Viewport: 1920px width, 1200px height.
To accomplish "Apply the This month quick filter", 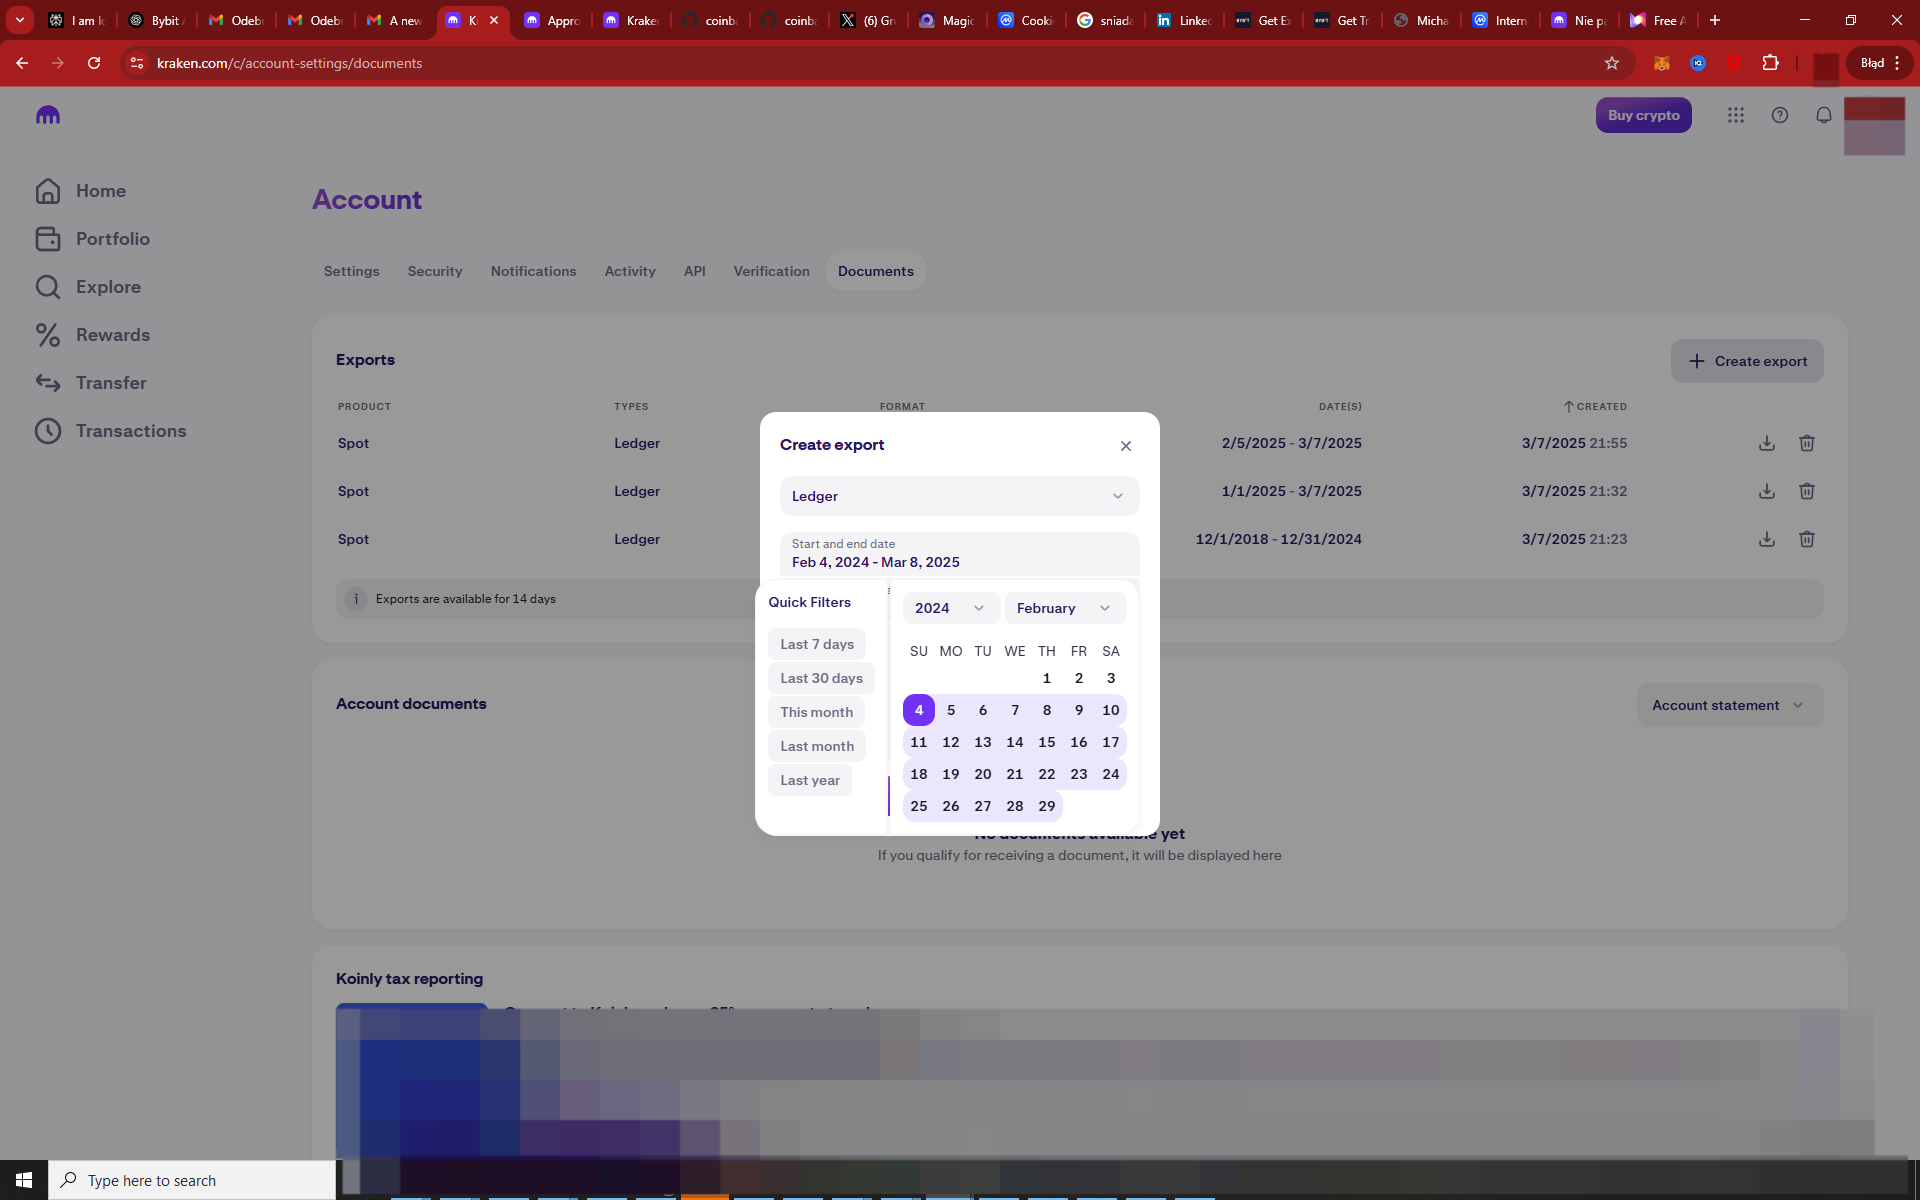I will pos(816,712).
